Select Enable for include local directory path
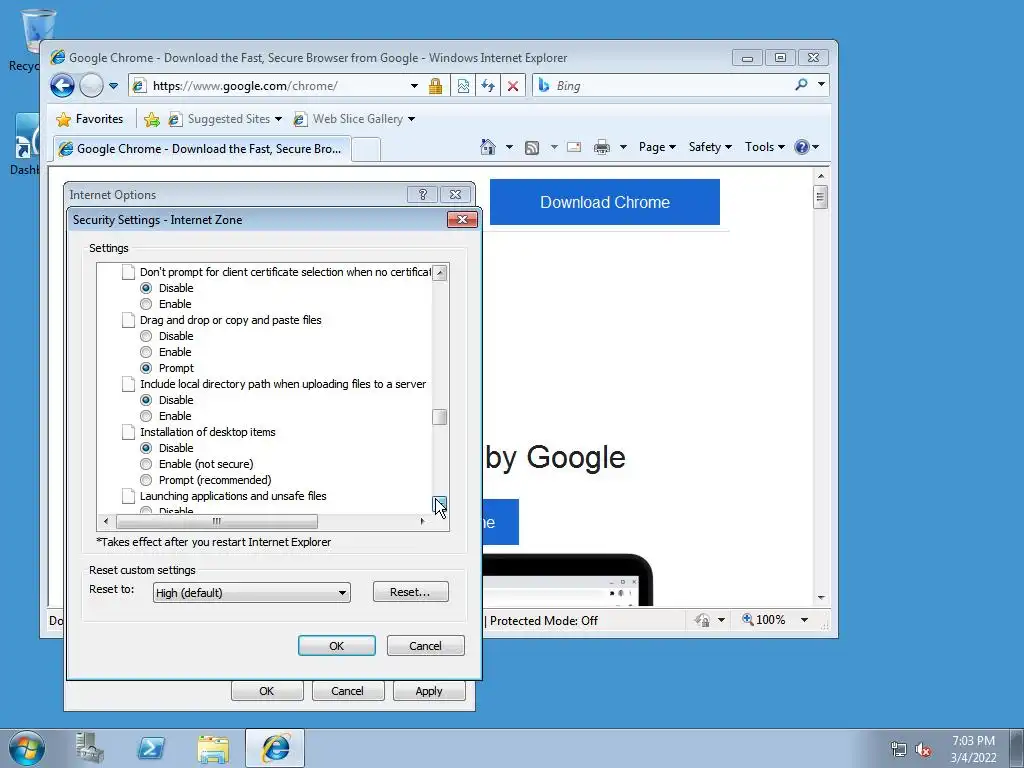This screenshot has width=1024, height=768. coord(146,416)
